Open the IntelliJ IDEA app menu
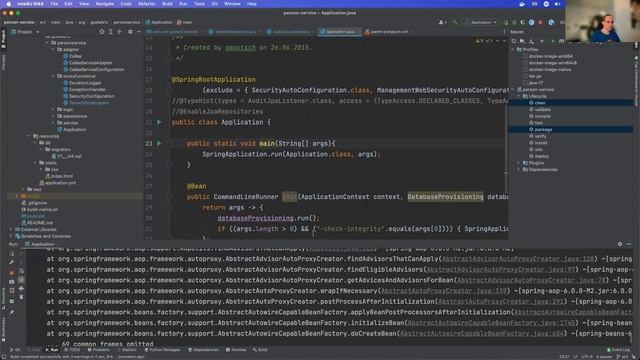 tap(31, 4)
